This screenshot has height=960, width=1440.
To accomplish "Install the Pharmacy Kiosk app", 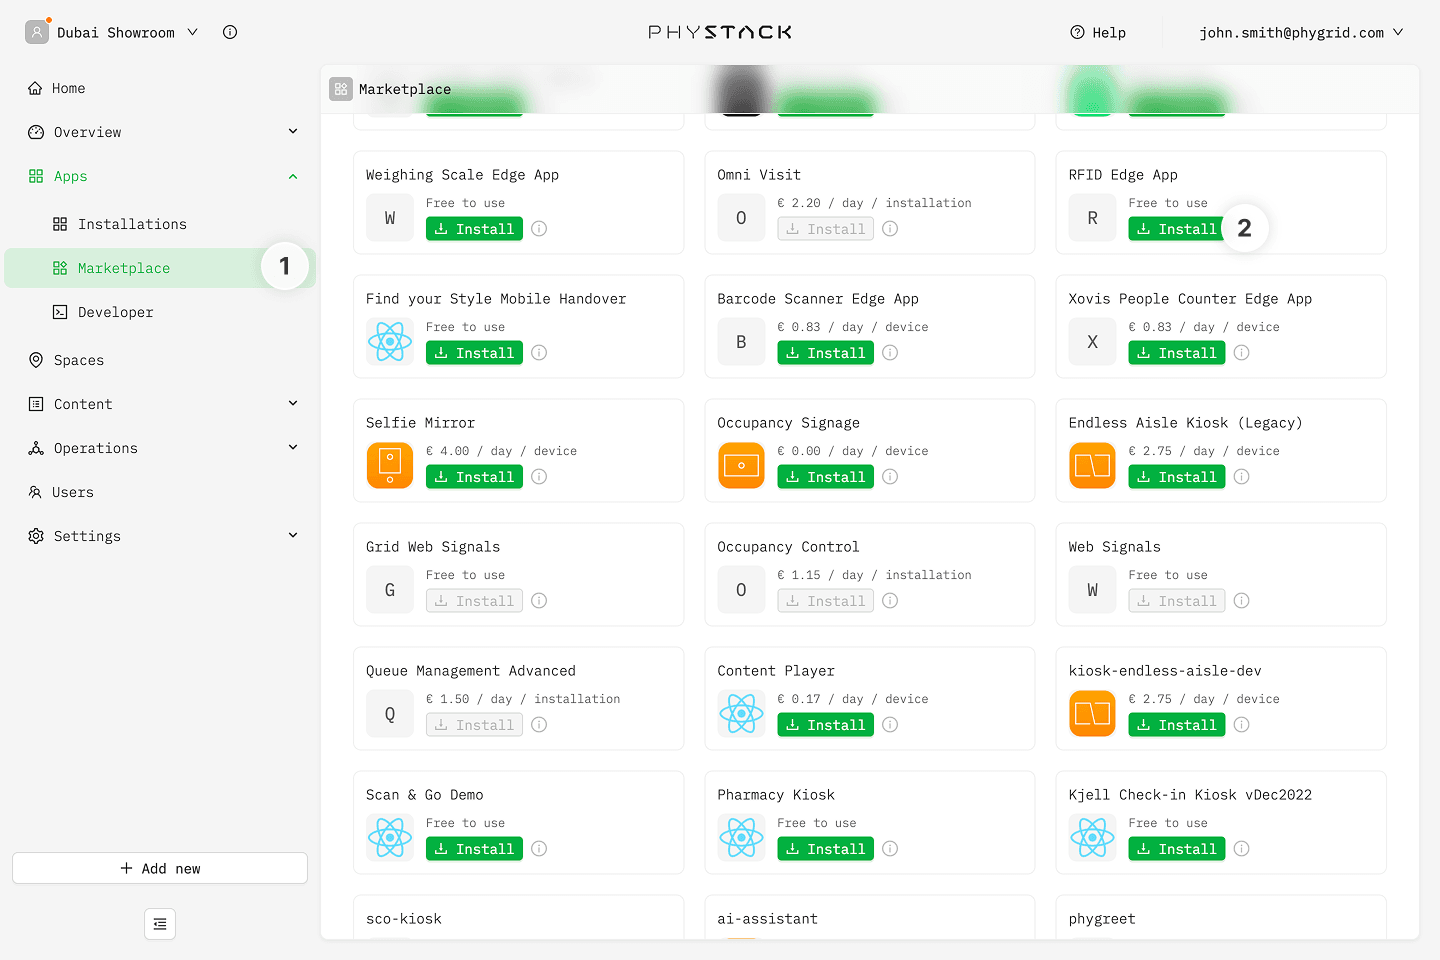I will click(825, 849).
